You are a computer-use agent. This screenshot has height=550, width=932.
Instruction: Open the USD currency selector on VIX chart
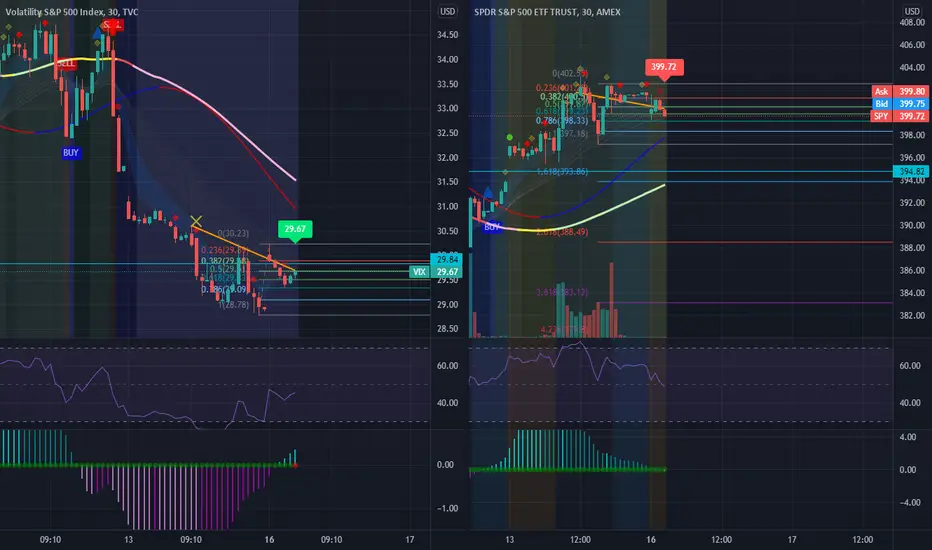pyautogui.click(x=448, y=11)
